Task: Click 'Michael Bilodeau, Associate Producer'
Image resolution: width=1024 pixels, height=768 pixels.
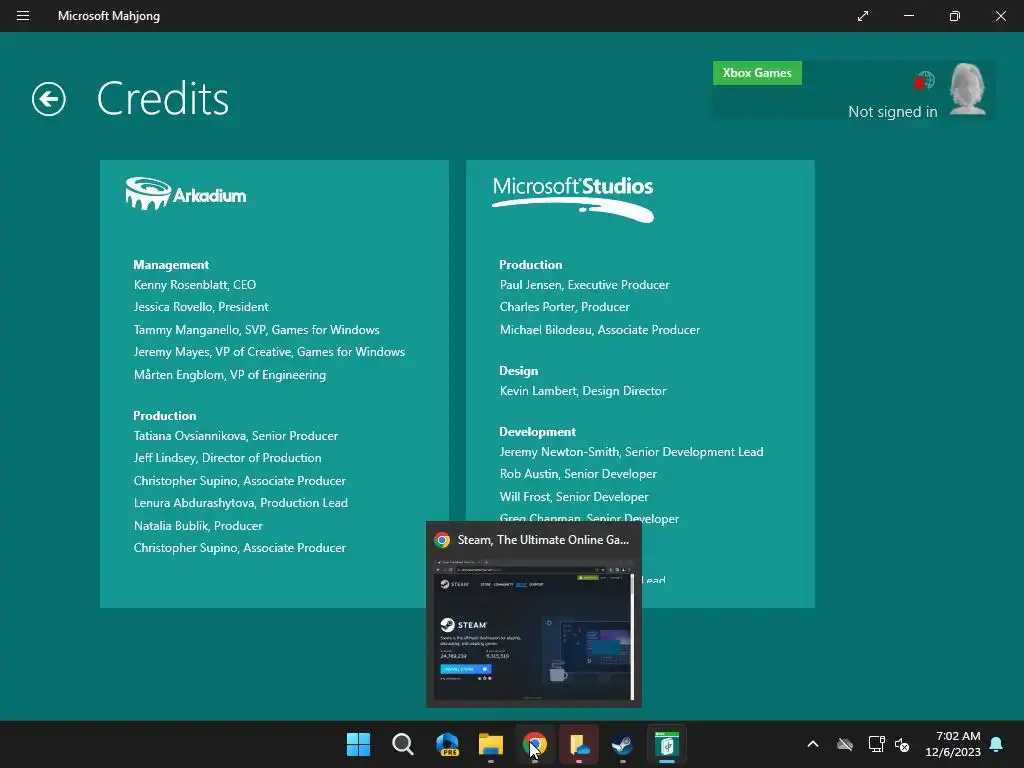Action: coord(600,330)
